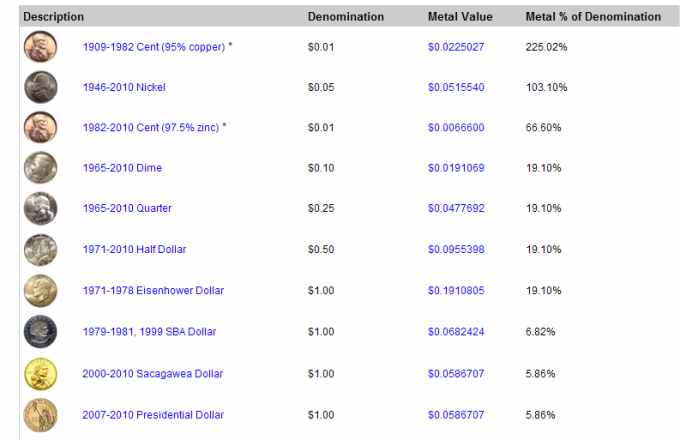Open the 2000-2010 Sacagawea Dollar link
The image size is (680, 440).
point(153,374)
